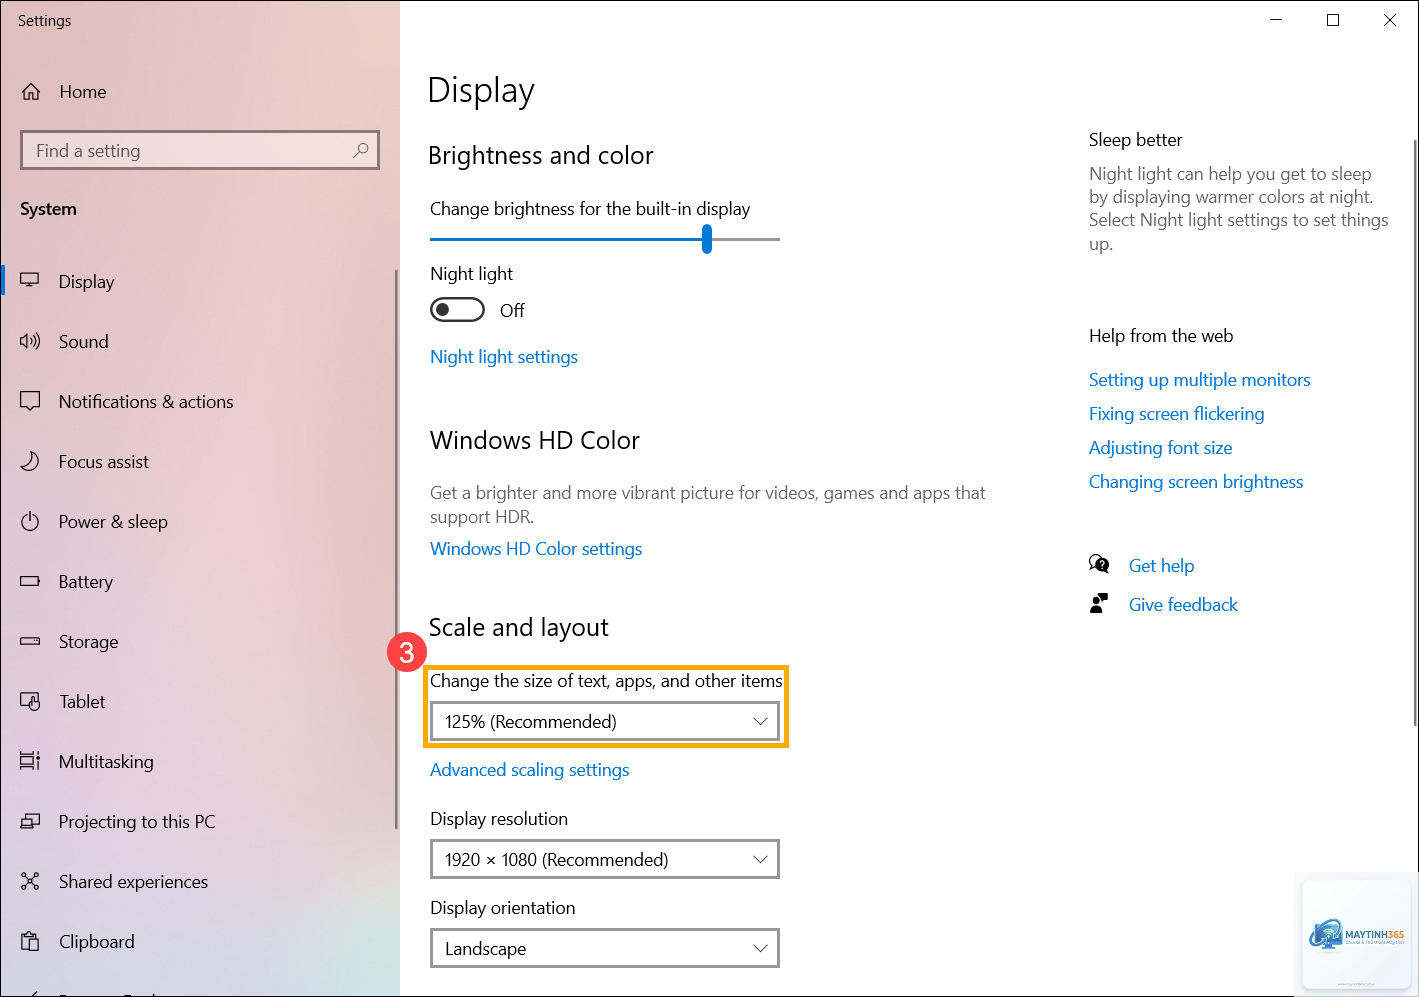
Task: Open Setting up multiple monitors help
Action: tap(1199, 380)
